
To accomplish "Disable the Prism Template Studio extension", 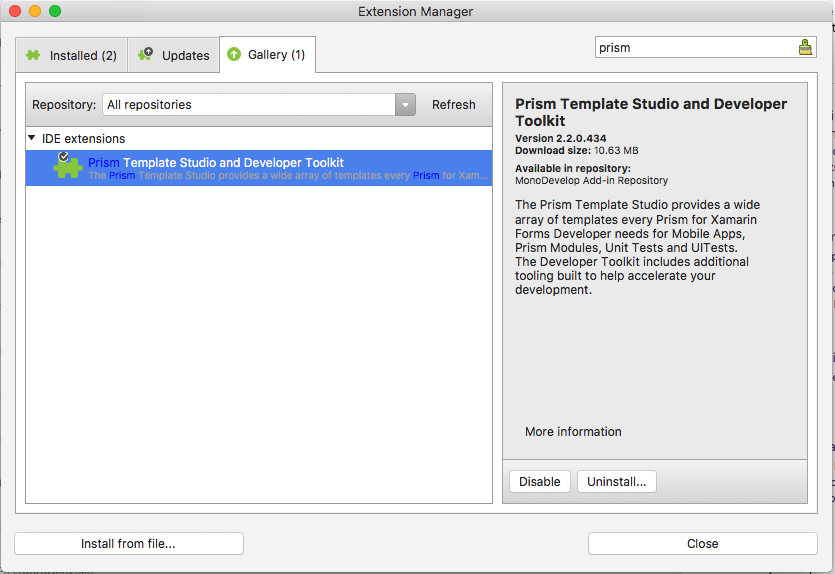I will click(539, 482).
